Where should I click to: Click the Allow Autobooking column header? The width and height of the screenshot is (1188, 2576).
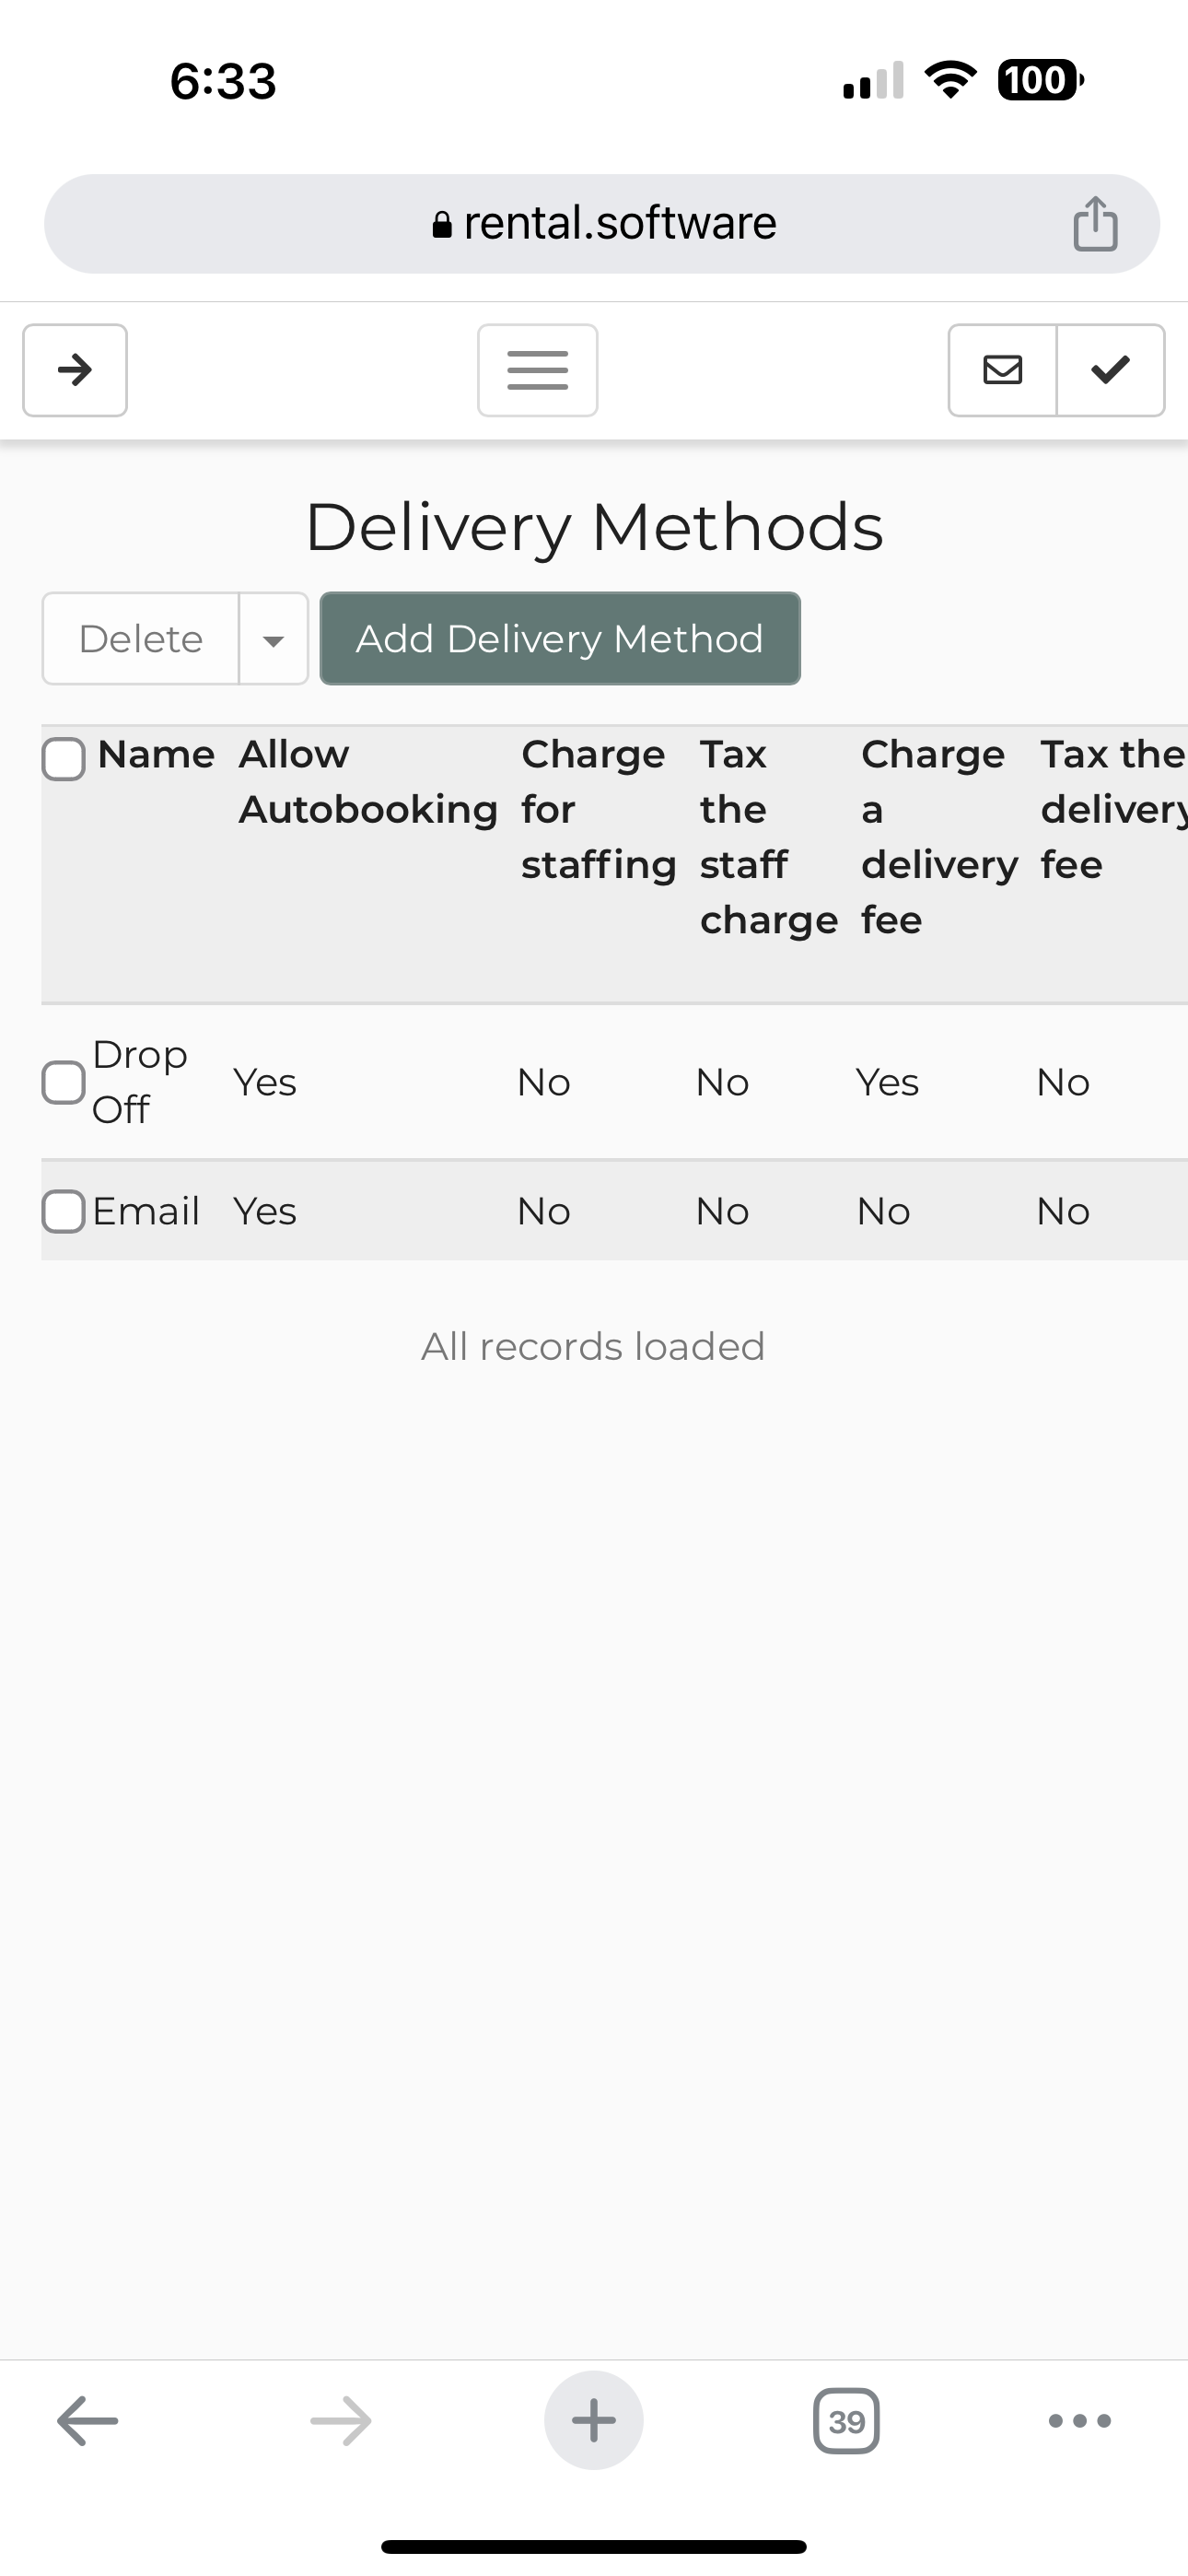tap(367, 781)
